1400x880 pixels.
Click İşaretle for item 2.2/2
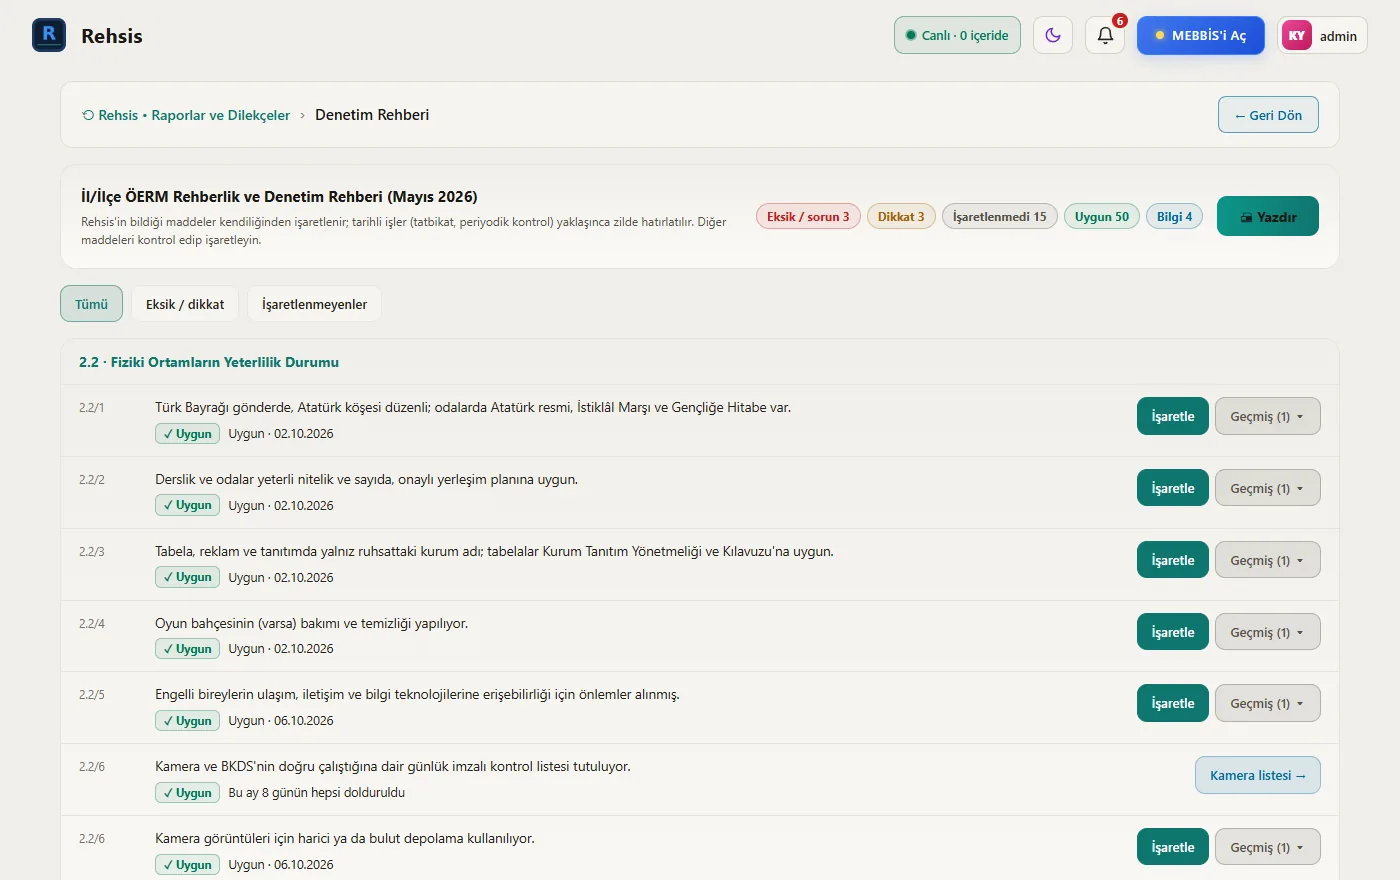click(x=1173, y=488)
